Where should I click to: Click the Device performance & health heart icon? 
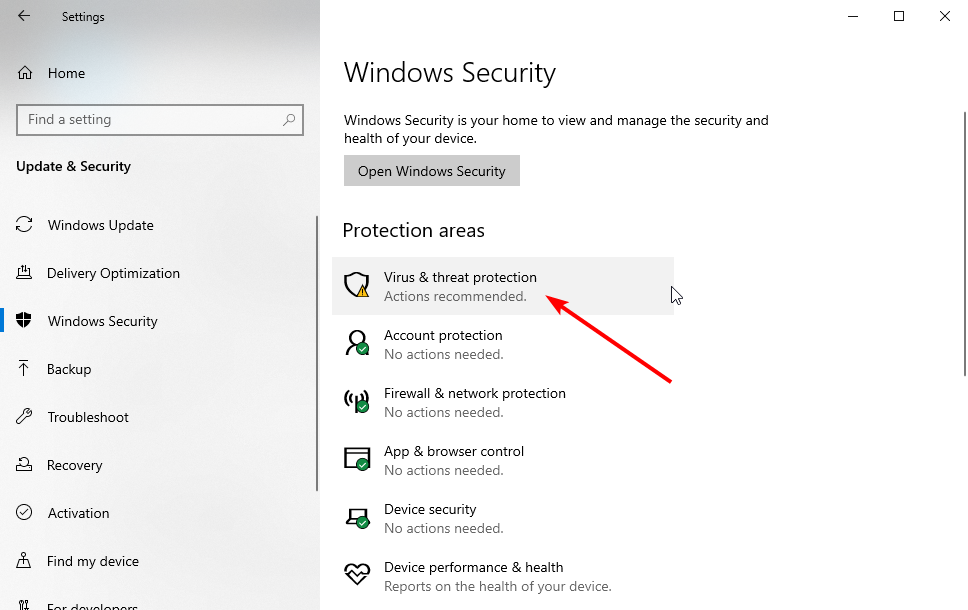point(357,574)
